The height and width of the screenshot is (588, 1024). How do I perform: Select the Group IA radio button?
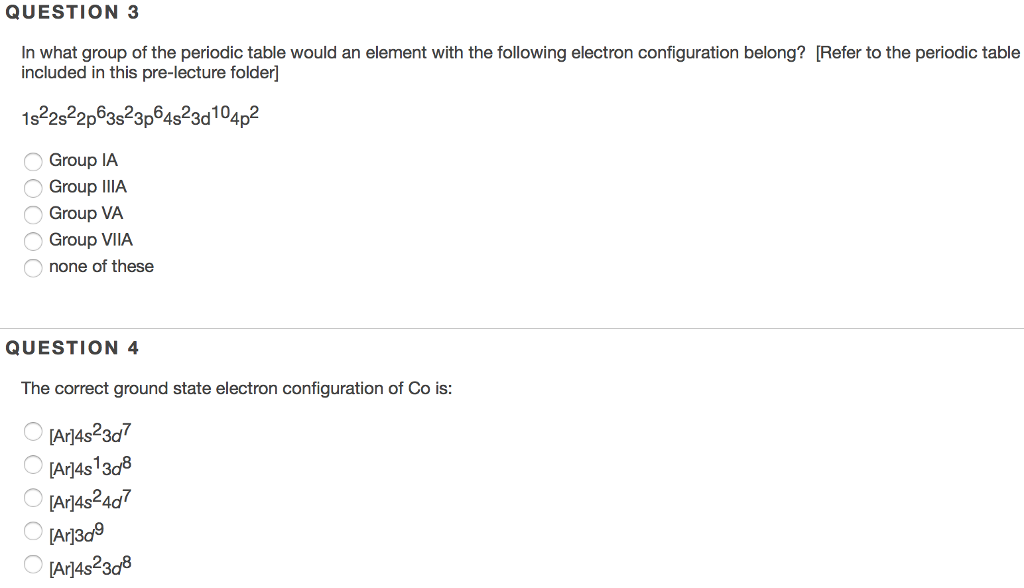[x=34, y=161]
